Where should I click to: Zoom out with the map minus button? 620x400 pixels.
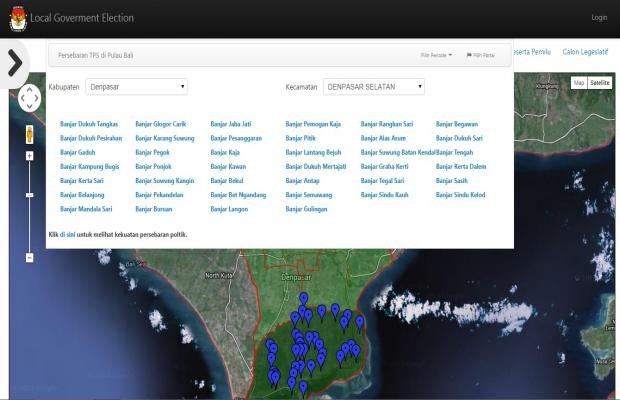point(29,257)
